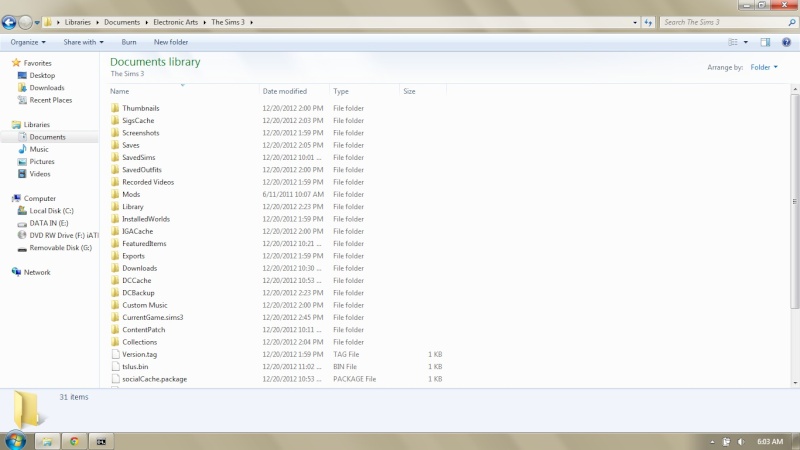Click the Burn toolbar button

point(129,42)
